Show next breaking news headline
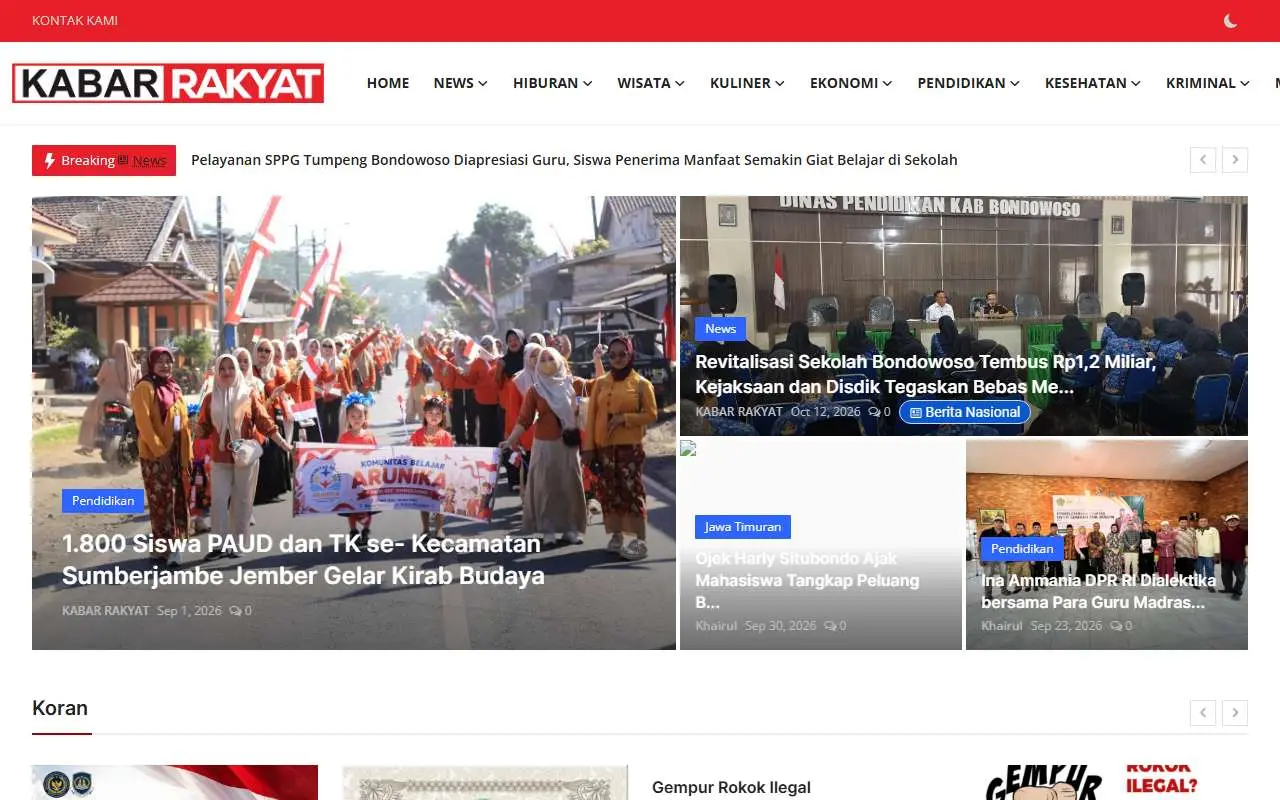The height and width of the screenshot is (800, 1280). coord(1235,160)
